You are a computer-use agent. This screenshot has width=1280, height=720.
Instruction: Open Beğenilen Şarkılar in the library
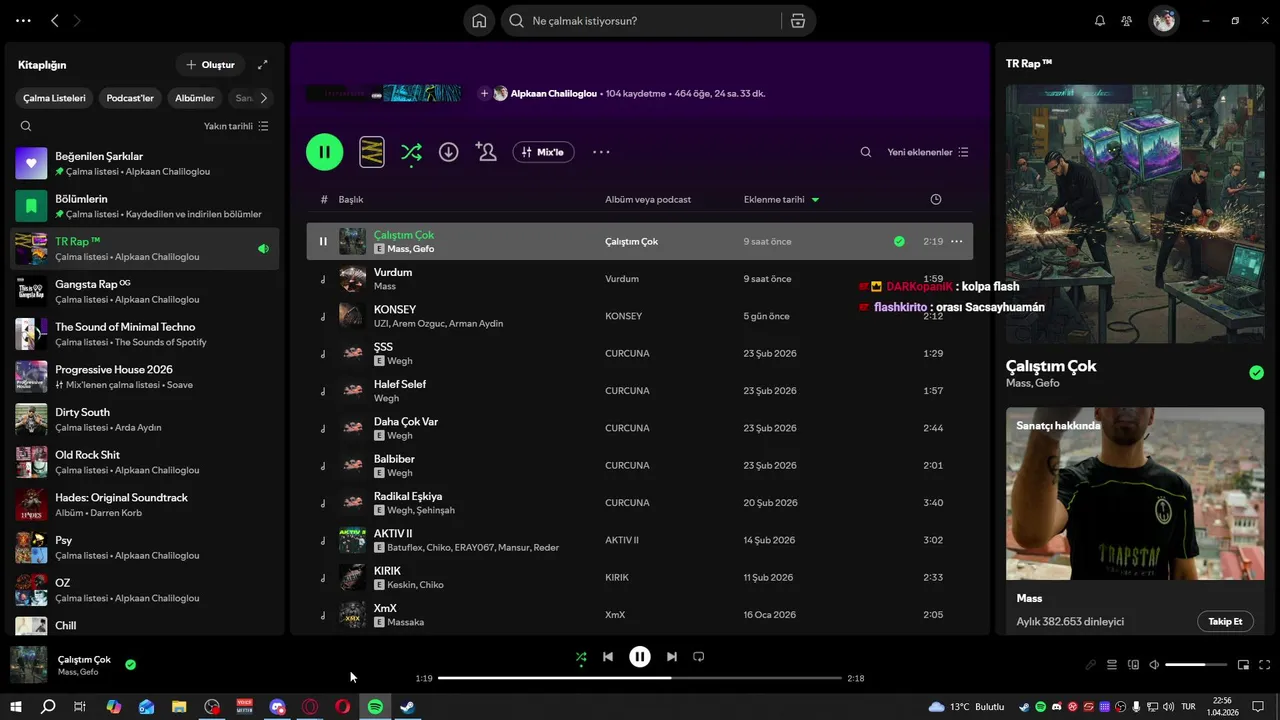tap(145, 164)
